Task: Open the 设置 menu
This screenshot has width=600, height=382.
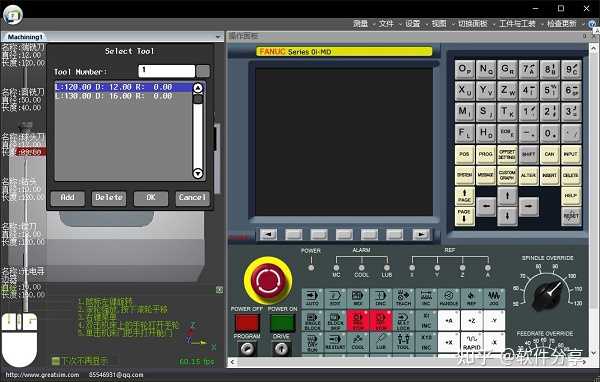Action: (412, 24)
